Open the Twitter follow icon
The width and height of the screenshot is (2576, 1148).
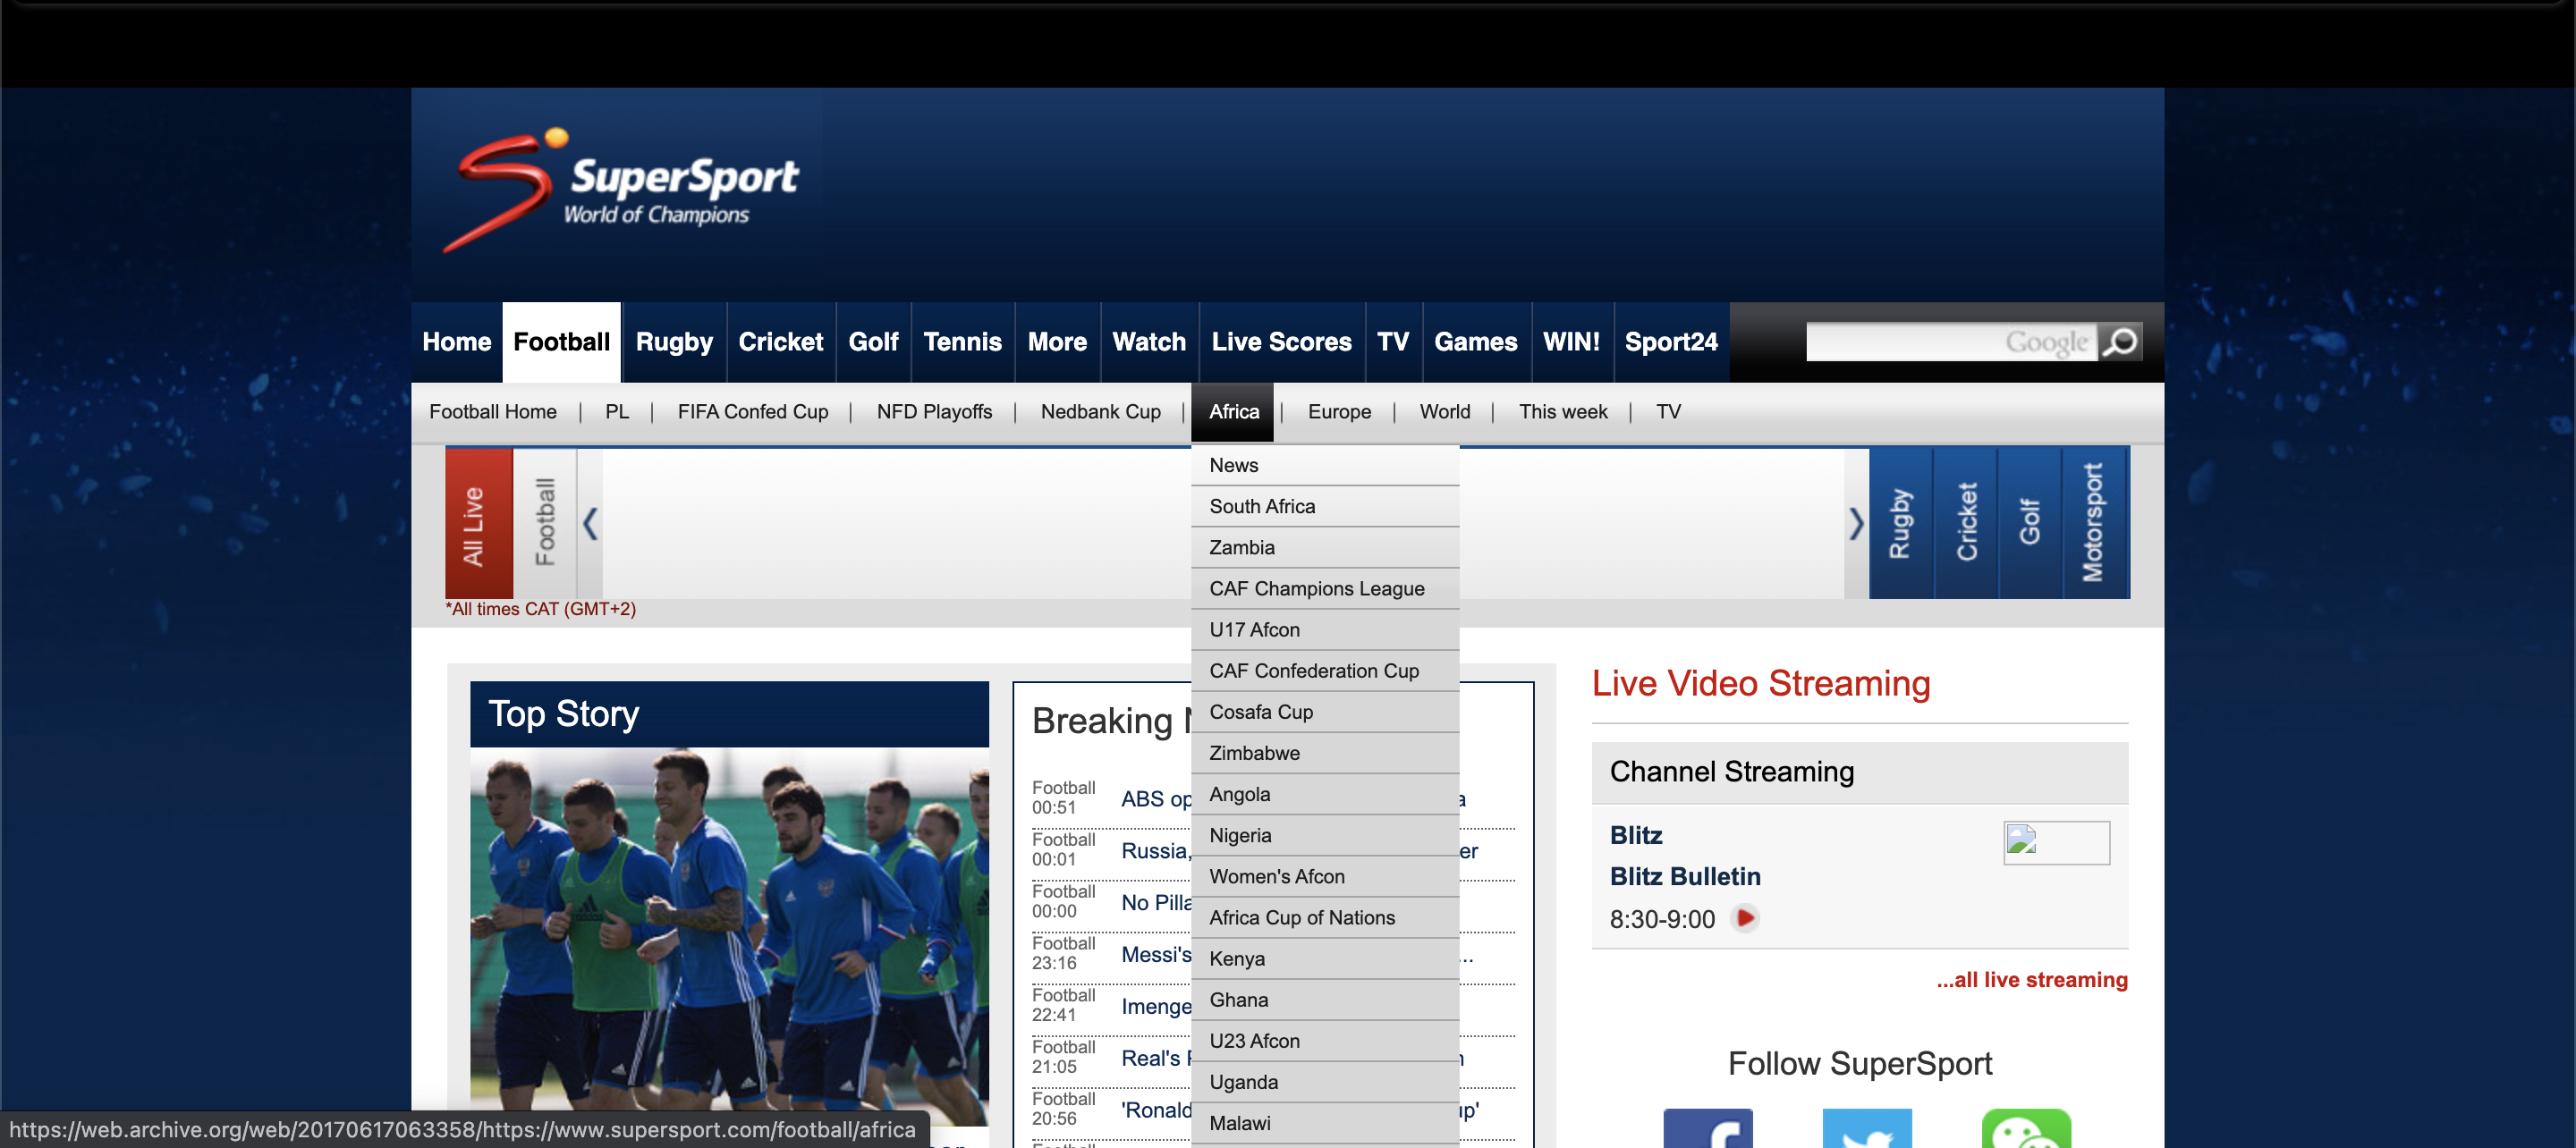point(1866,1128)
